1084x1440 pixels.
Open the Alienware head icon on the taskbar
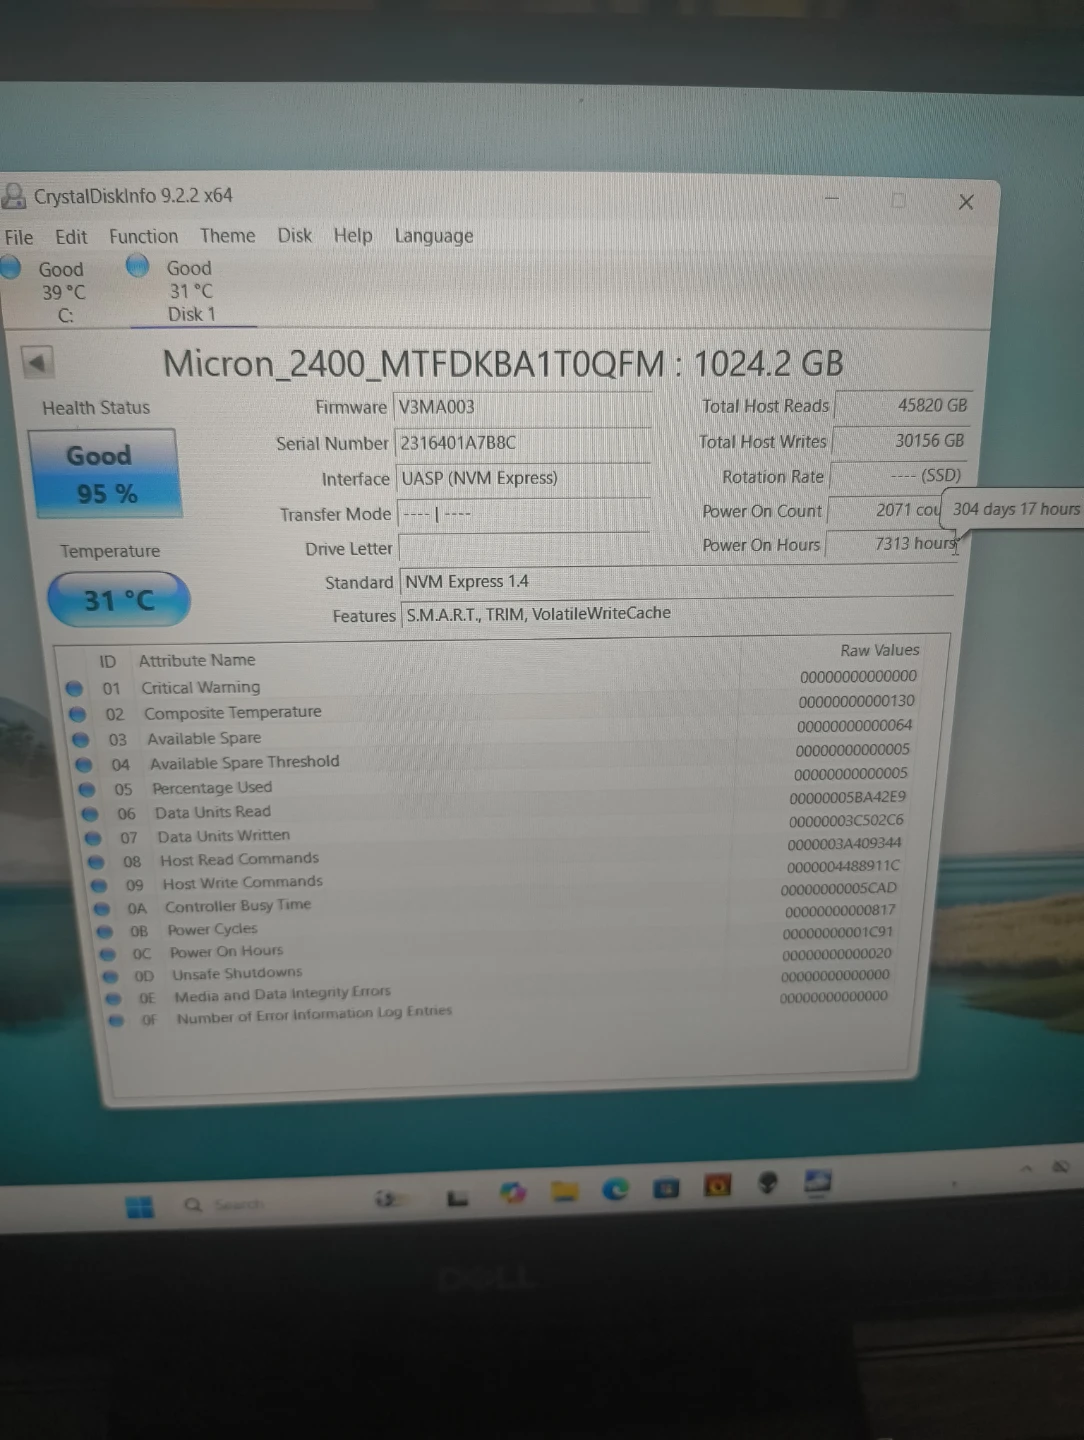pyautogui.click(x=768, y=1183)
